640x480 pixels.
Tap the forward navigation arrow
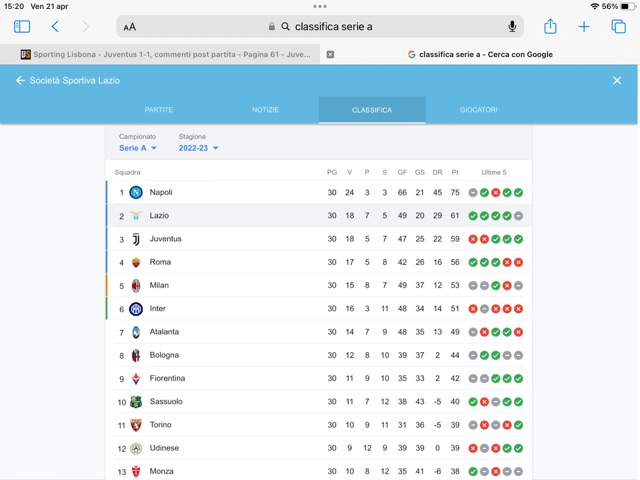point(85,27)
